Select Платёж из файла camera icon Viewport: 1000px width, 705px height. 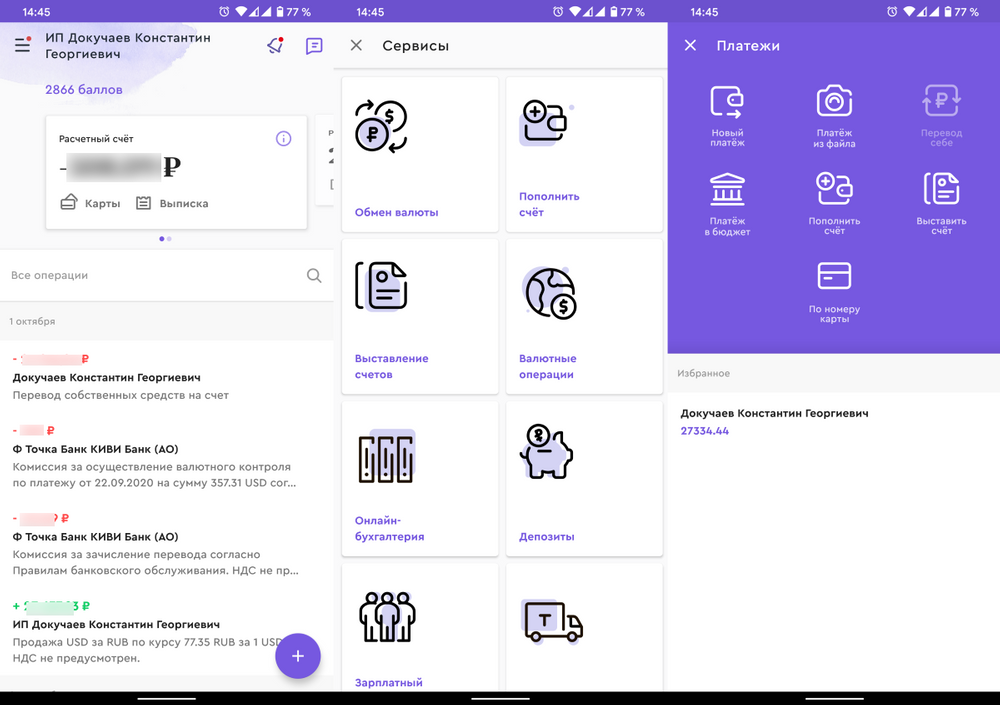834,116
